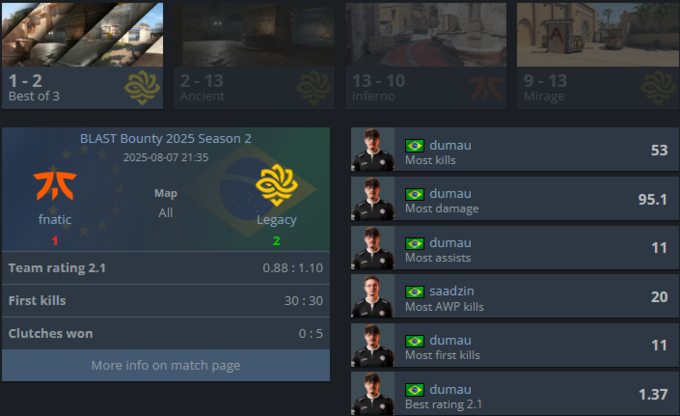Open dumau's Best rating 2.1 entry
The height and width of the screenshot is (416, 680).
click(x=515, y=394)
